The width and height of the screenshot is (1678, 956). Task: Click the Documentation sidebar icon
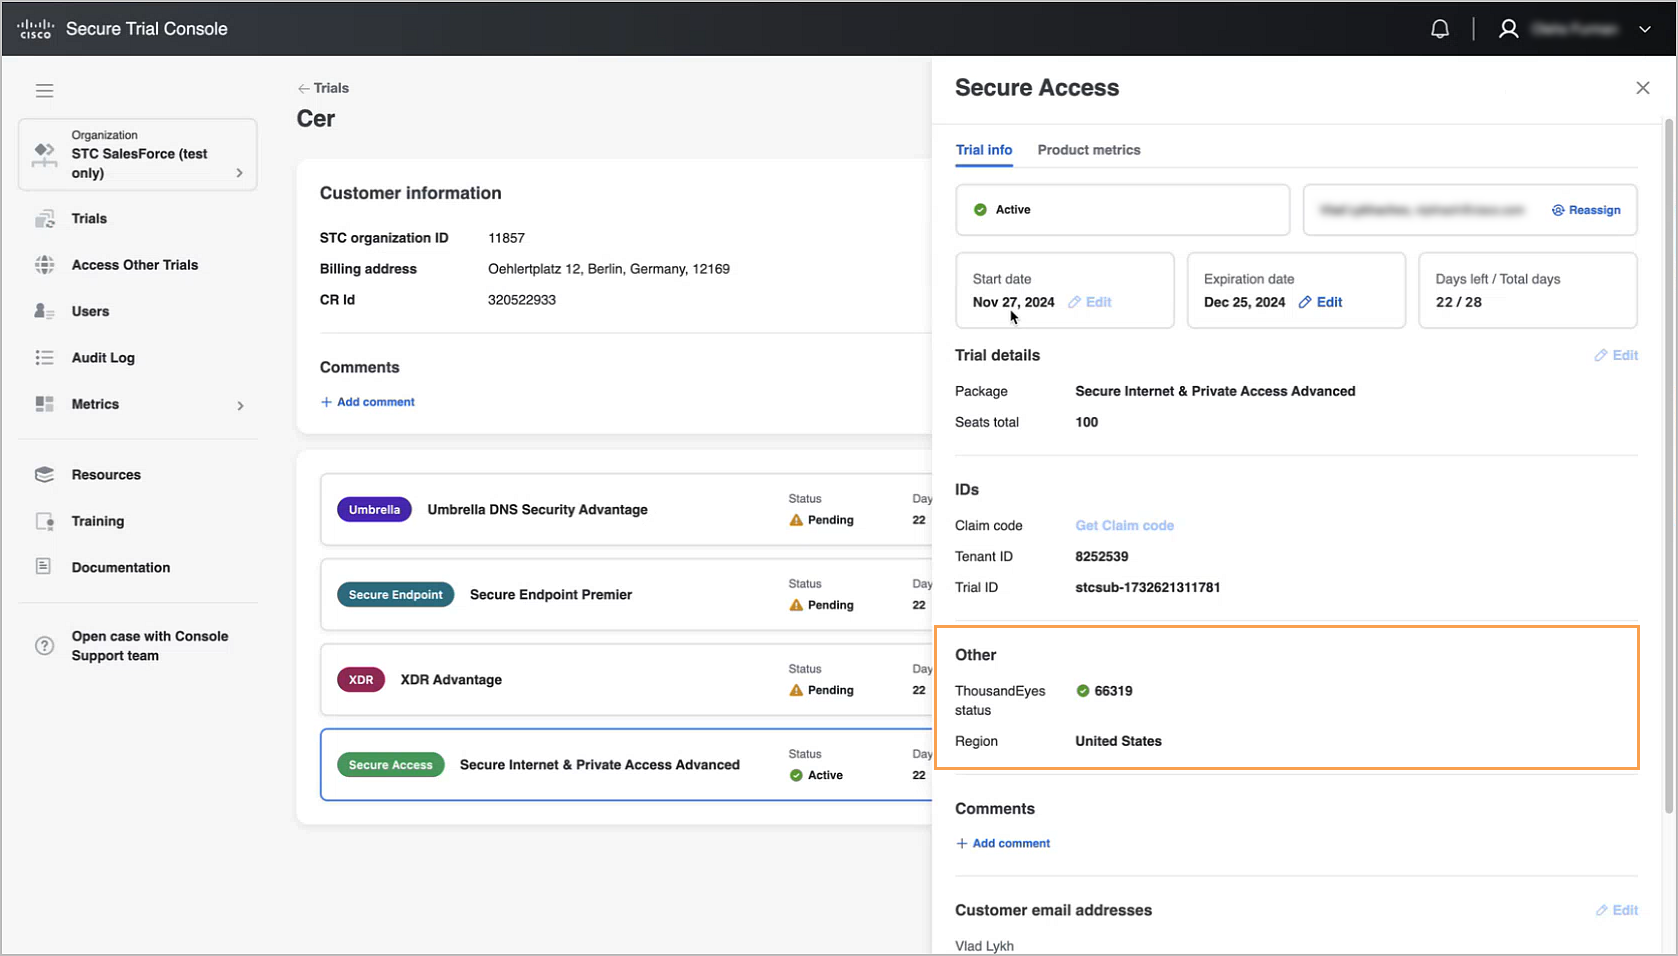(43, 567)
